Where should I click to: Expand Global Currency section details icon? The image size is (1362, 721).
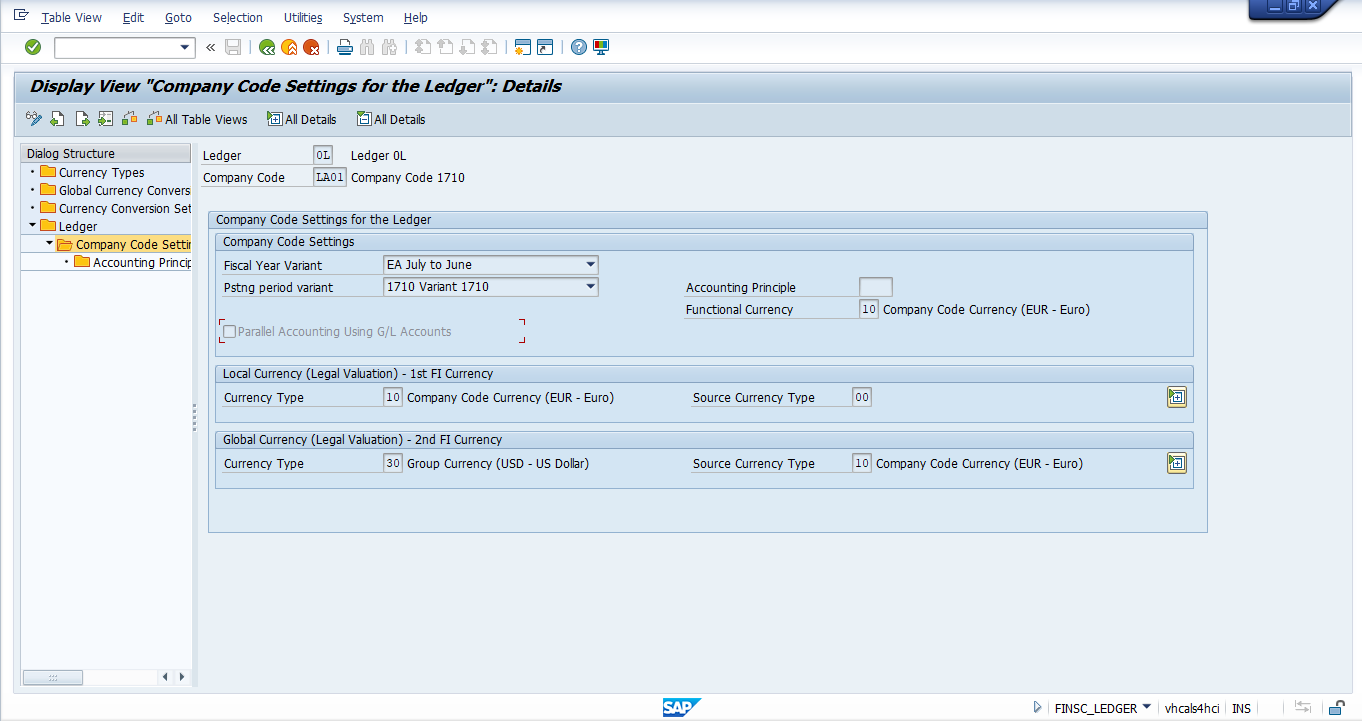pyautogui.click(x=1177, y=463)
